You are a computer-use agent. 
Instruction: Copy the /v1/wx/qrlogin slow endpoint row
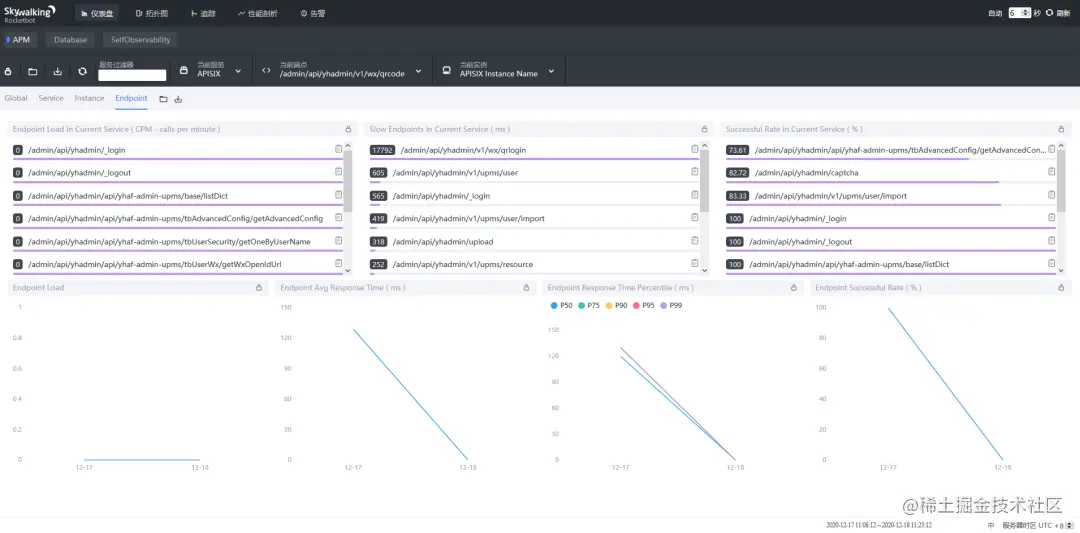tap(695, 149)
